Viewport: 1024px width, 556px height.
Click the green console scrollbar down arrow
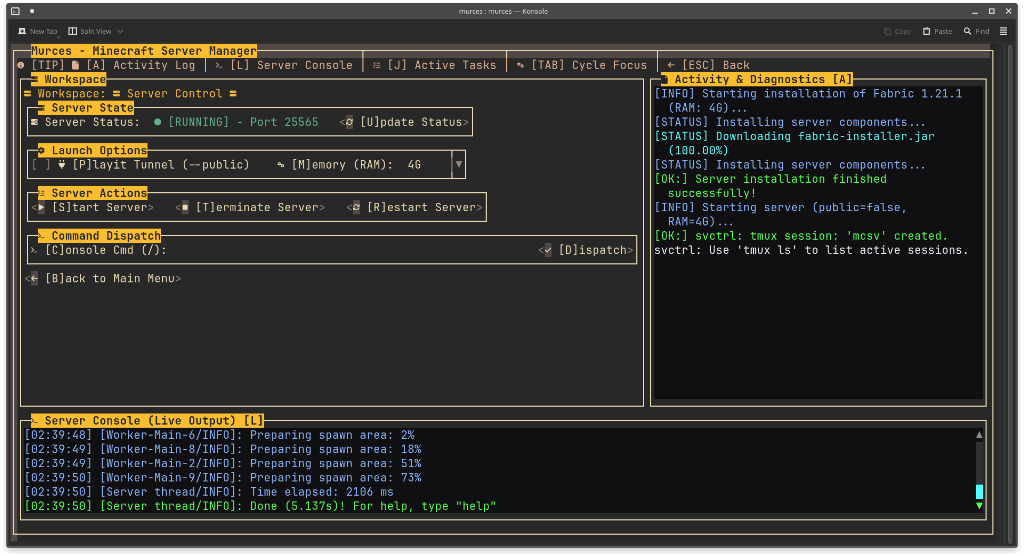point(979,506)
